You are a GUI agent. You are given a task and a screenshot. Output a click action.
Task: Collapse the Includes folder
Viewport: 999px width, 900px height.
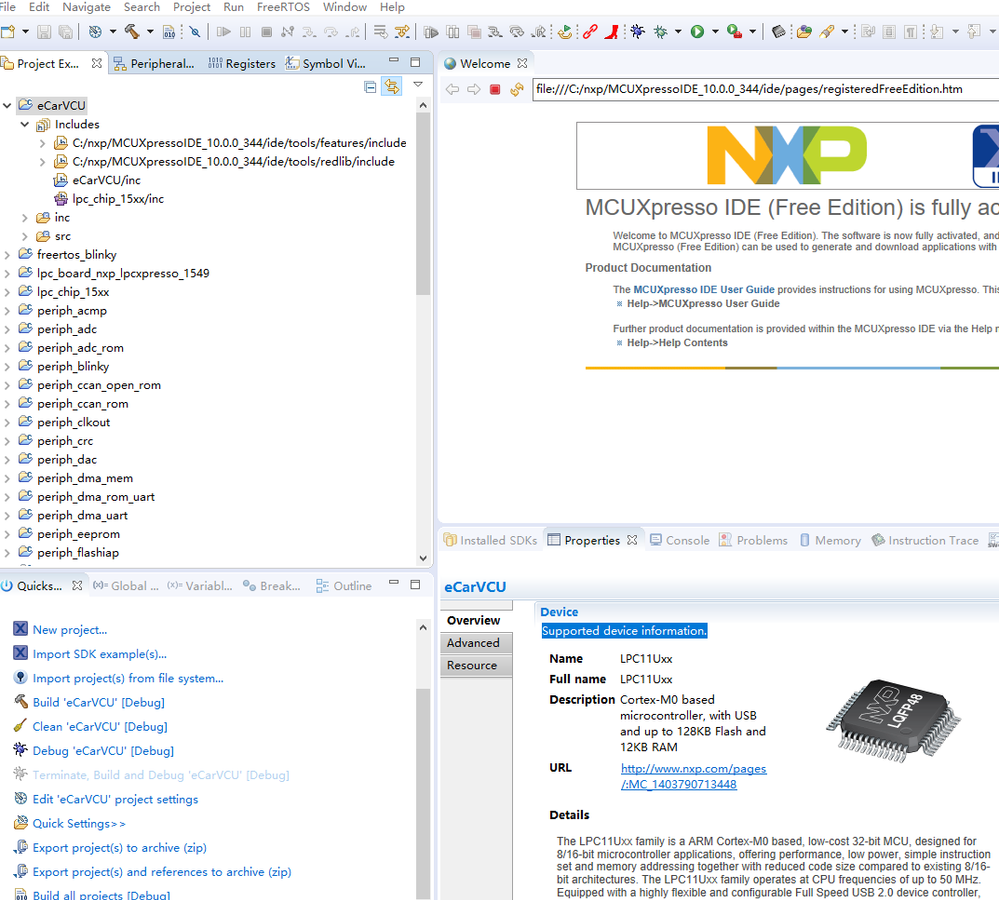pyautogui.click(x=25, y=124)
